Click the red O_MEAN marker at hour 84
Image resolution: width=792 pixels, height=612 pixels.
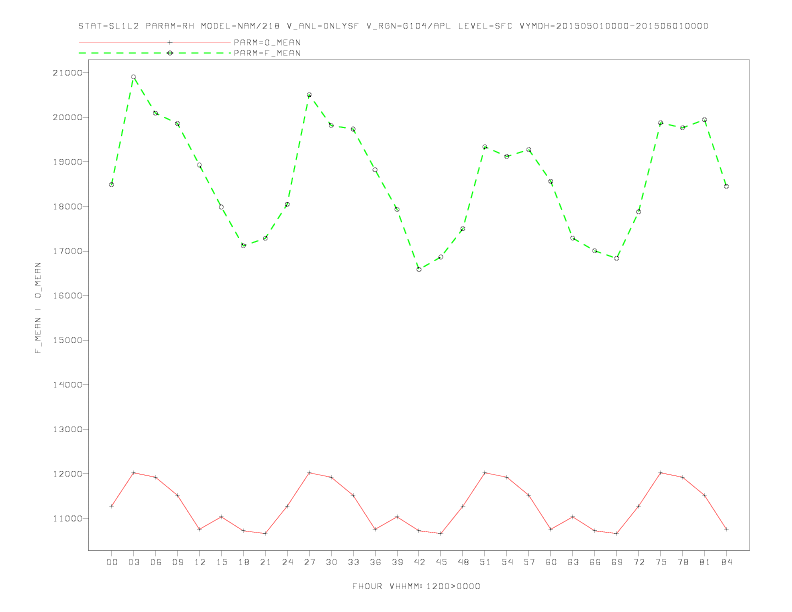point(726,529)
